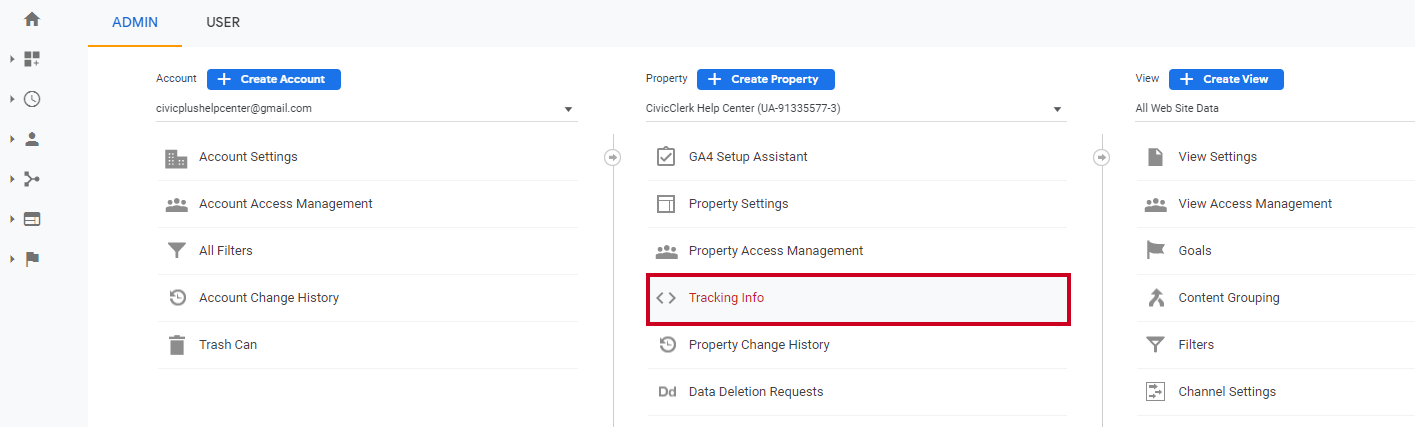Switch to the USER tab
This screenshot has height=427, width=1415.
tap(223, 22)
